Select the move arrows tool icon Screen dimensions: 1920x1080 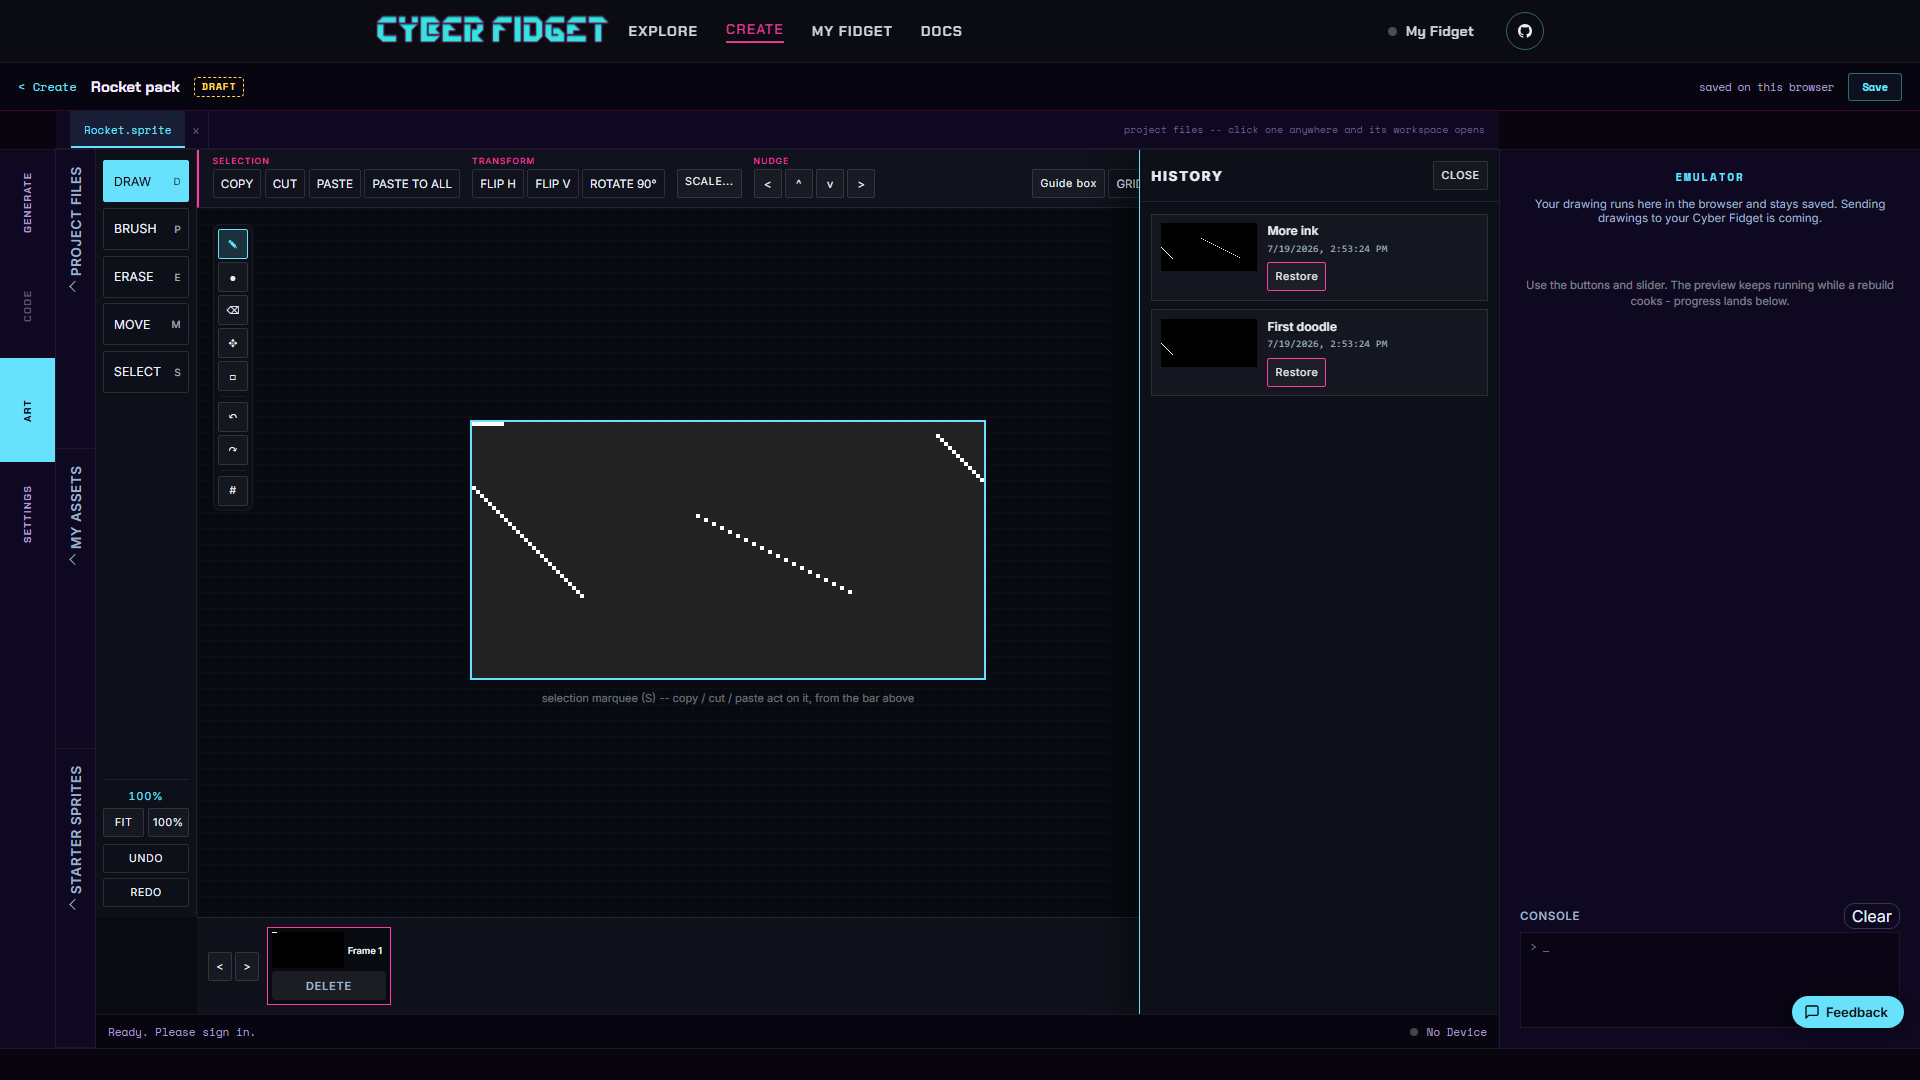[x=232, y=344]
